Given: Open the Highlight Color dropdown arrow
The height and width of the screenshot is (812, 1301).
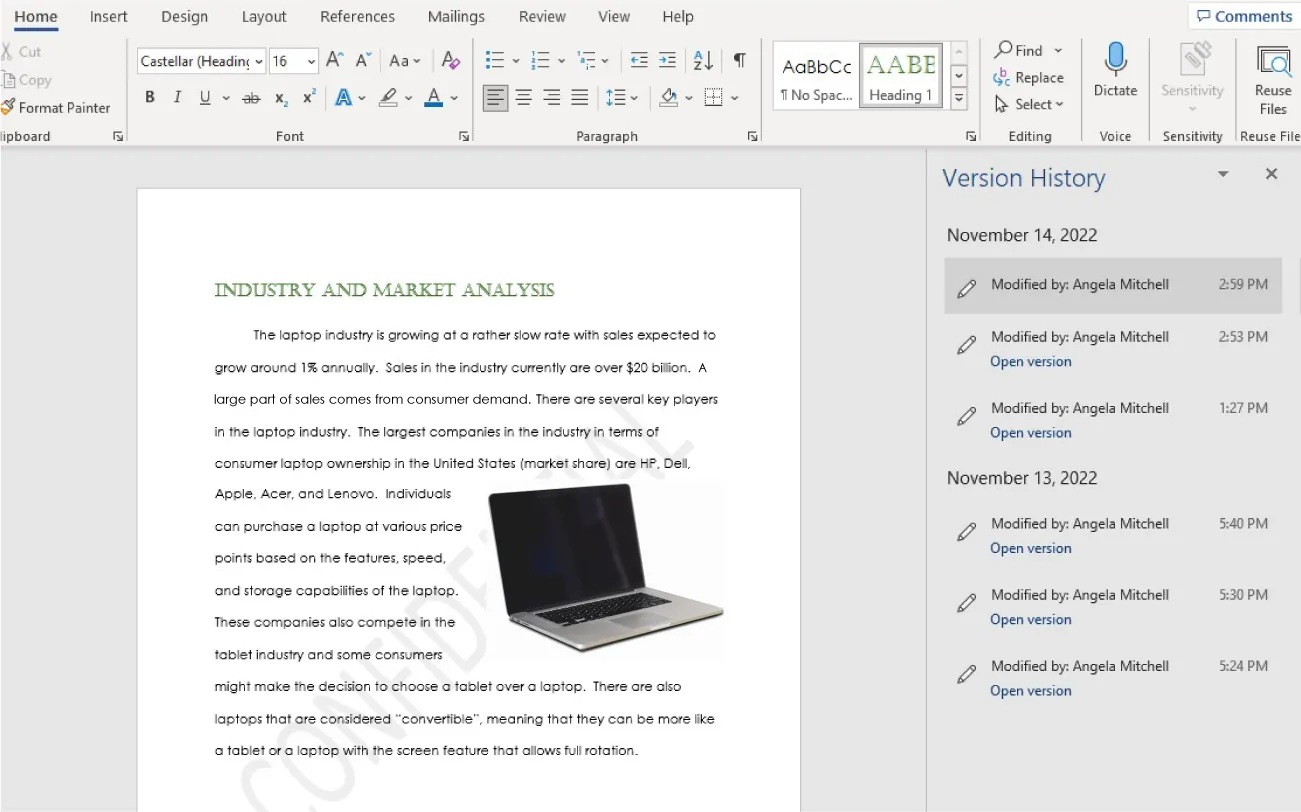Looking at the screenshot, I should click(x=408, y=97).
